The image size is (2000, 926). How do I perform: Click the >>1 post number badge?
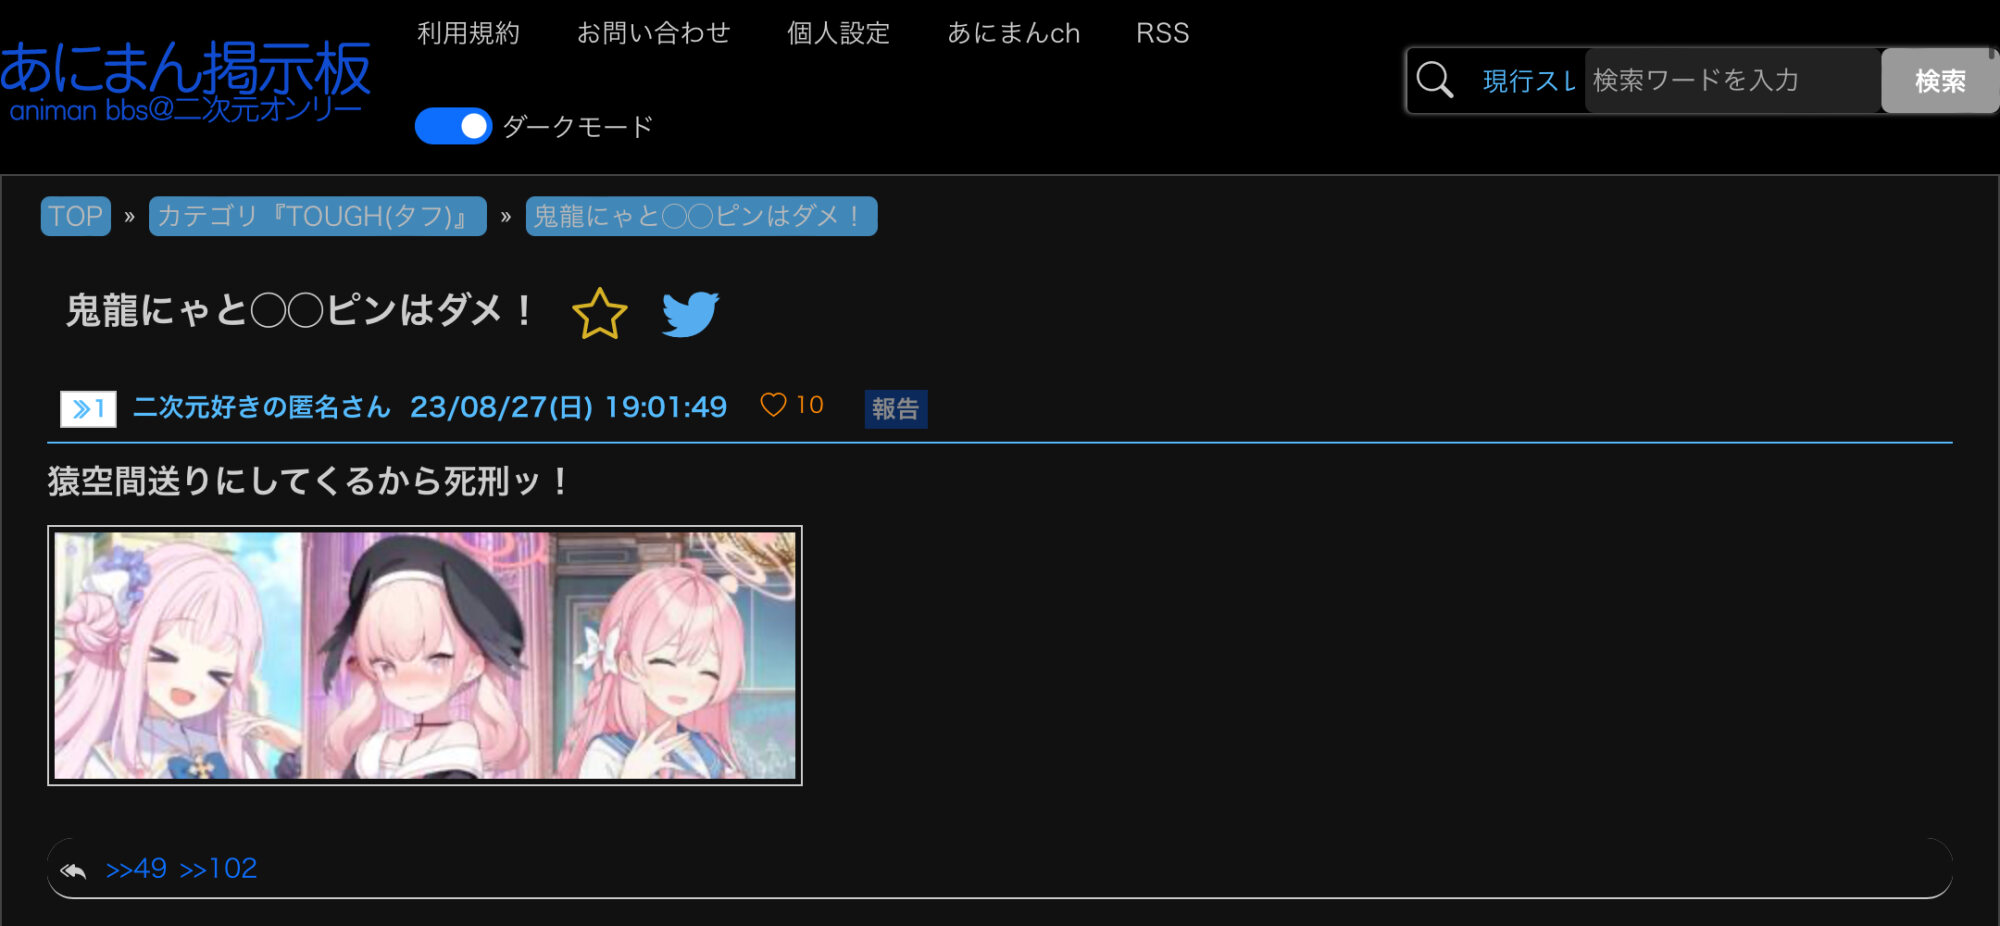point(88,408)
